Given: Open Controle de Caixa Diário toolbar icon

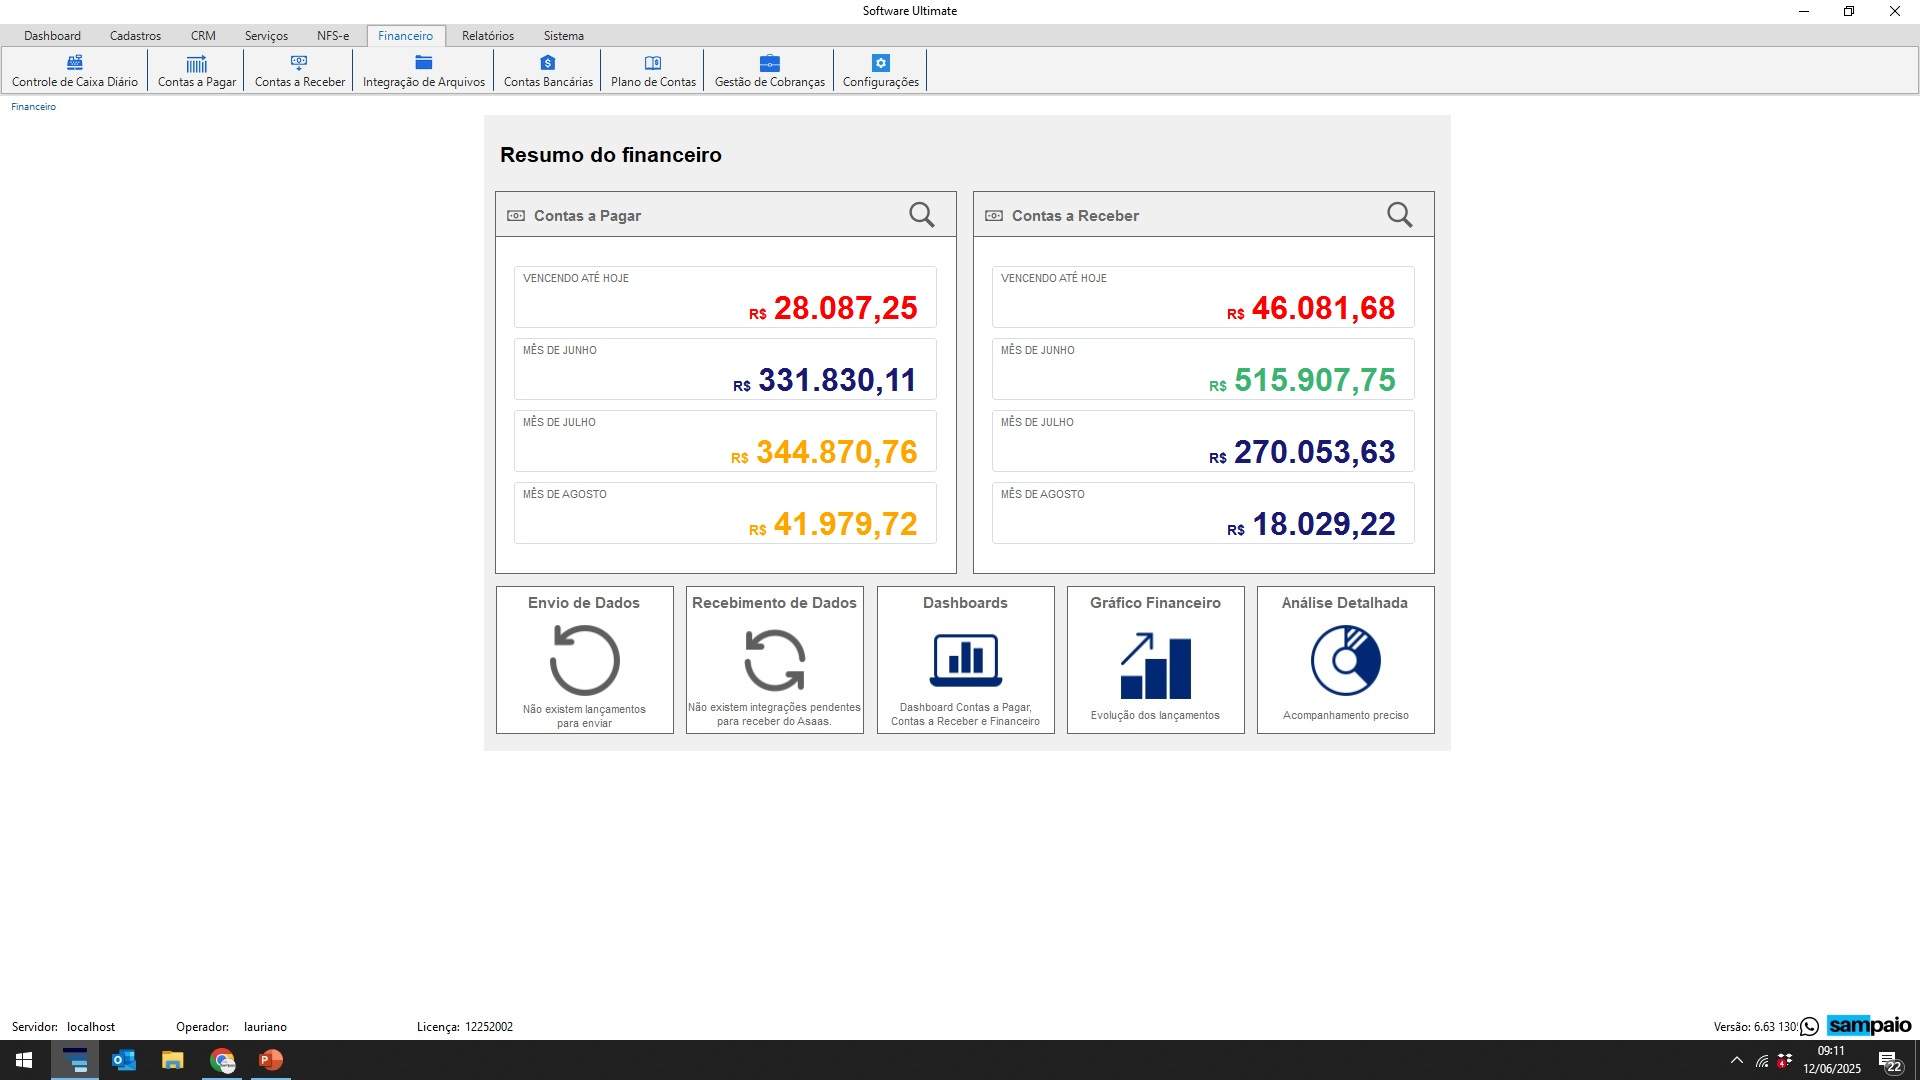Looking at the screenshot, I should [75, 63].
